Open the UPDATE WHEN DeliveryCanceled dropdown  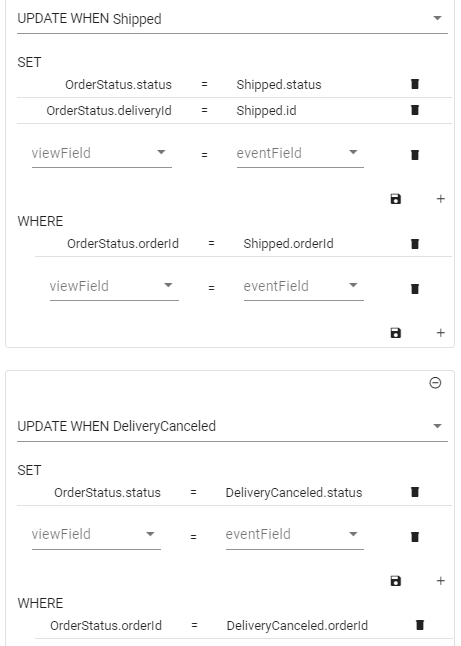tap(232, 426)
